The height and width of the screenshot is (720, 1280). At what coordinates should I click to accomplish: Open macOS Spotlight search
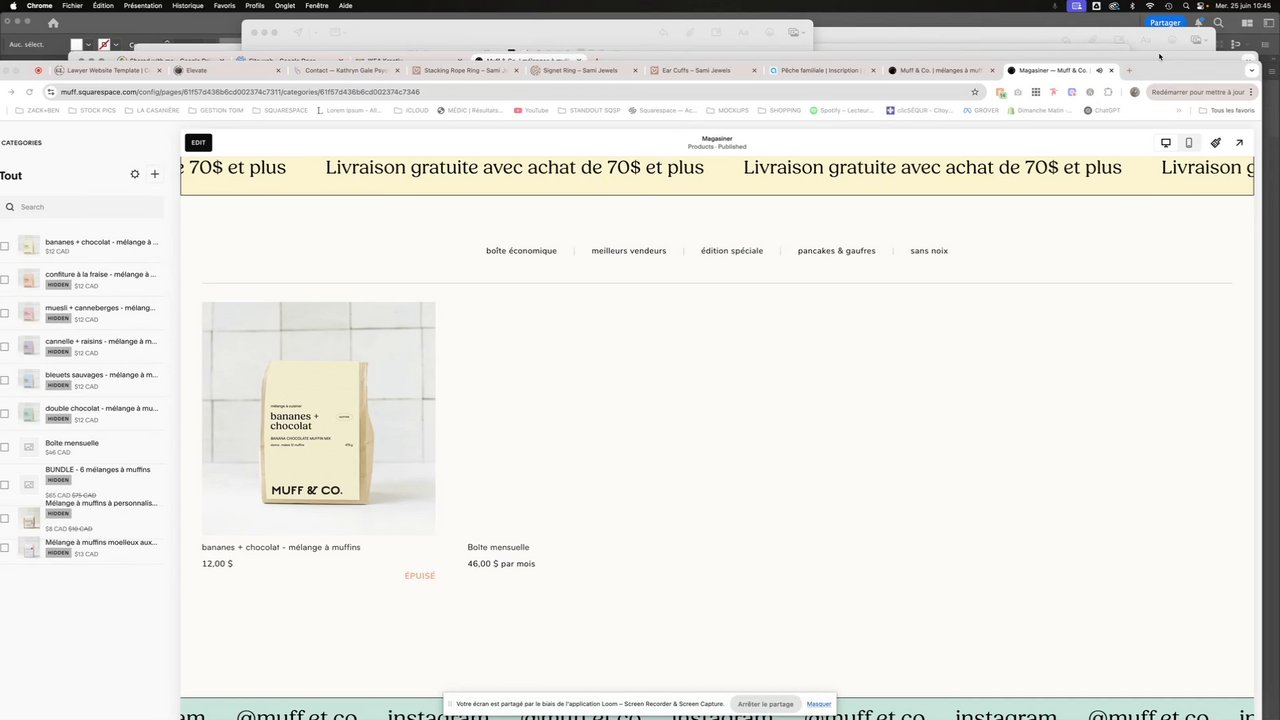tap(1186, 6)
